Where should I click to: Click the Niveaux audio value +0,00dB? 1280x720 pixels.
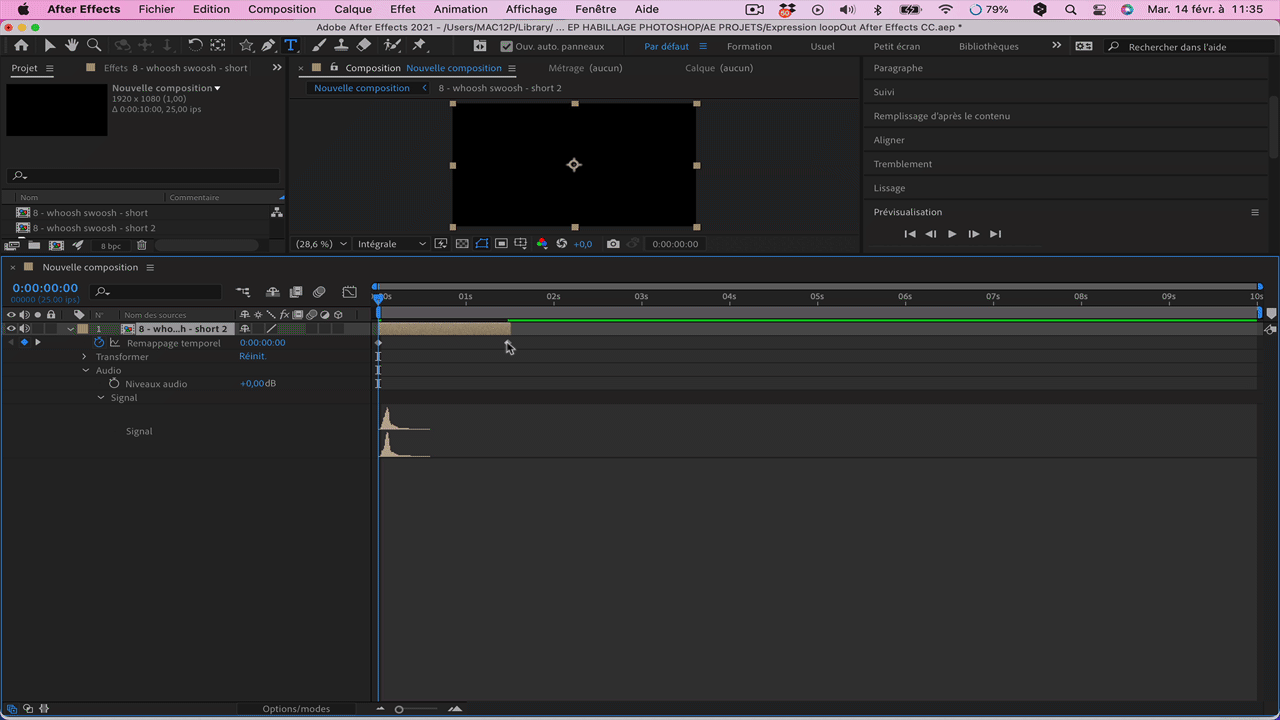[257, 383]
